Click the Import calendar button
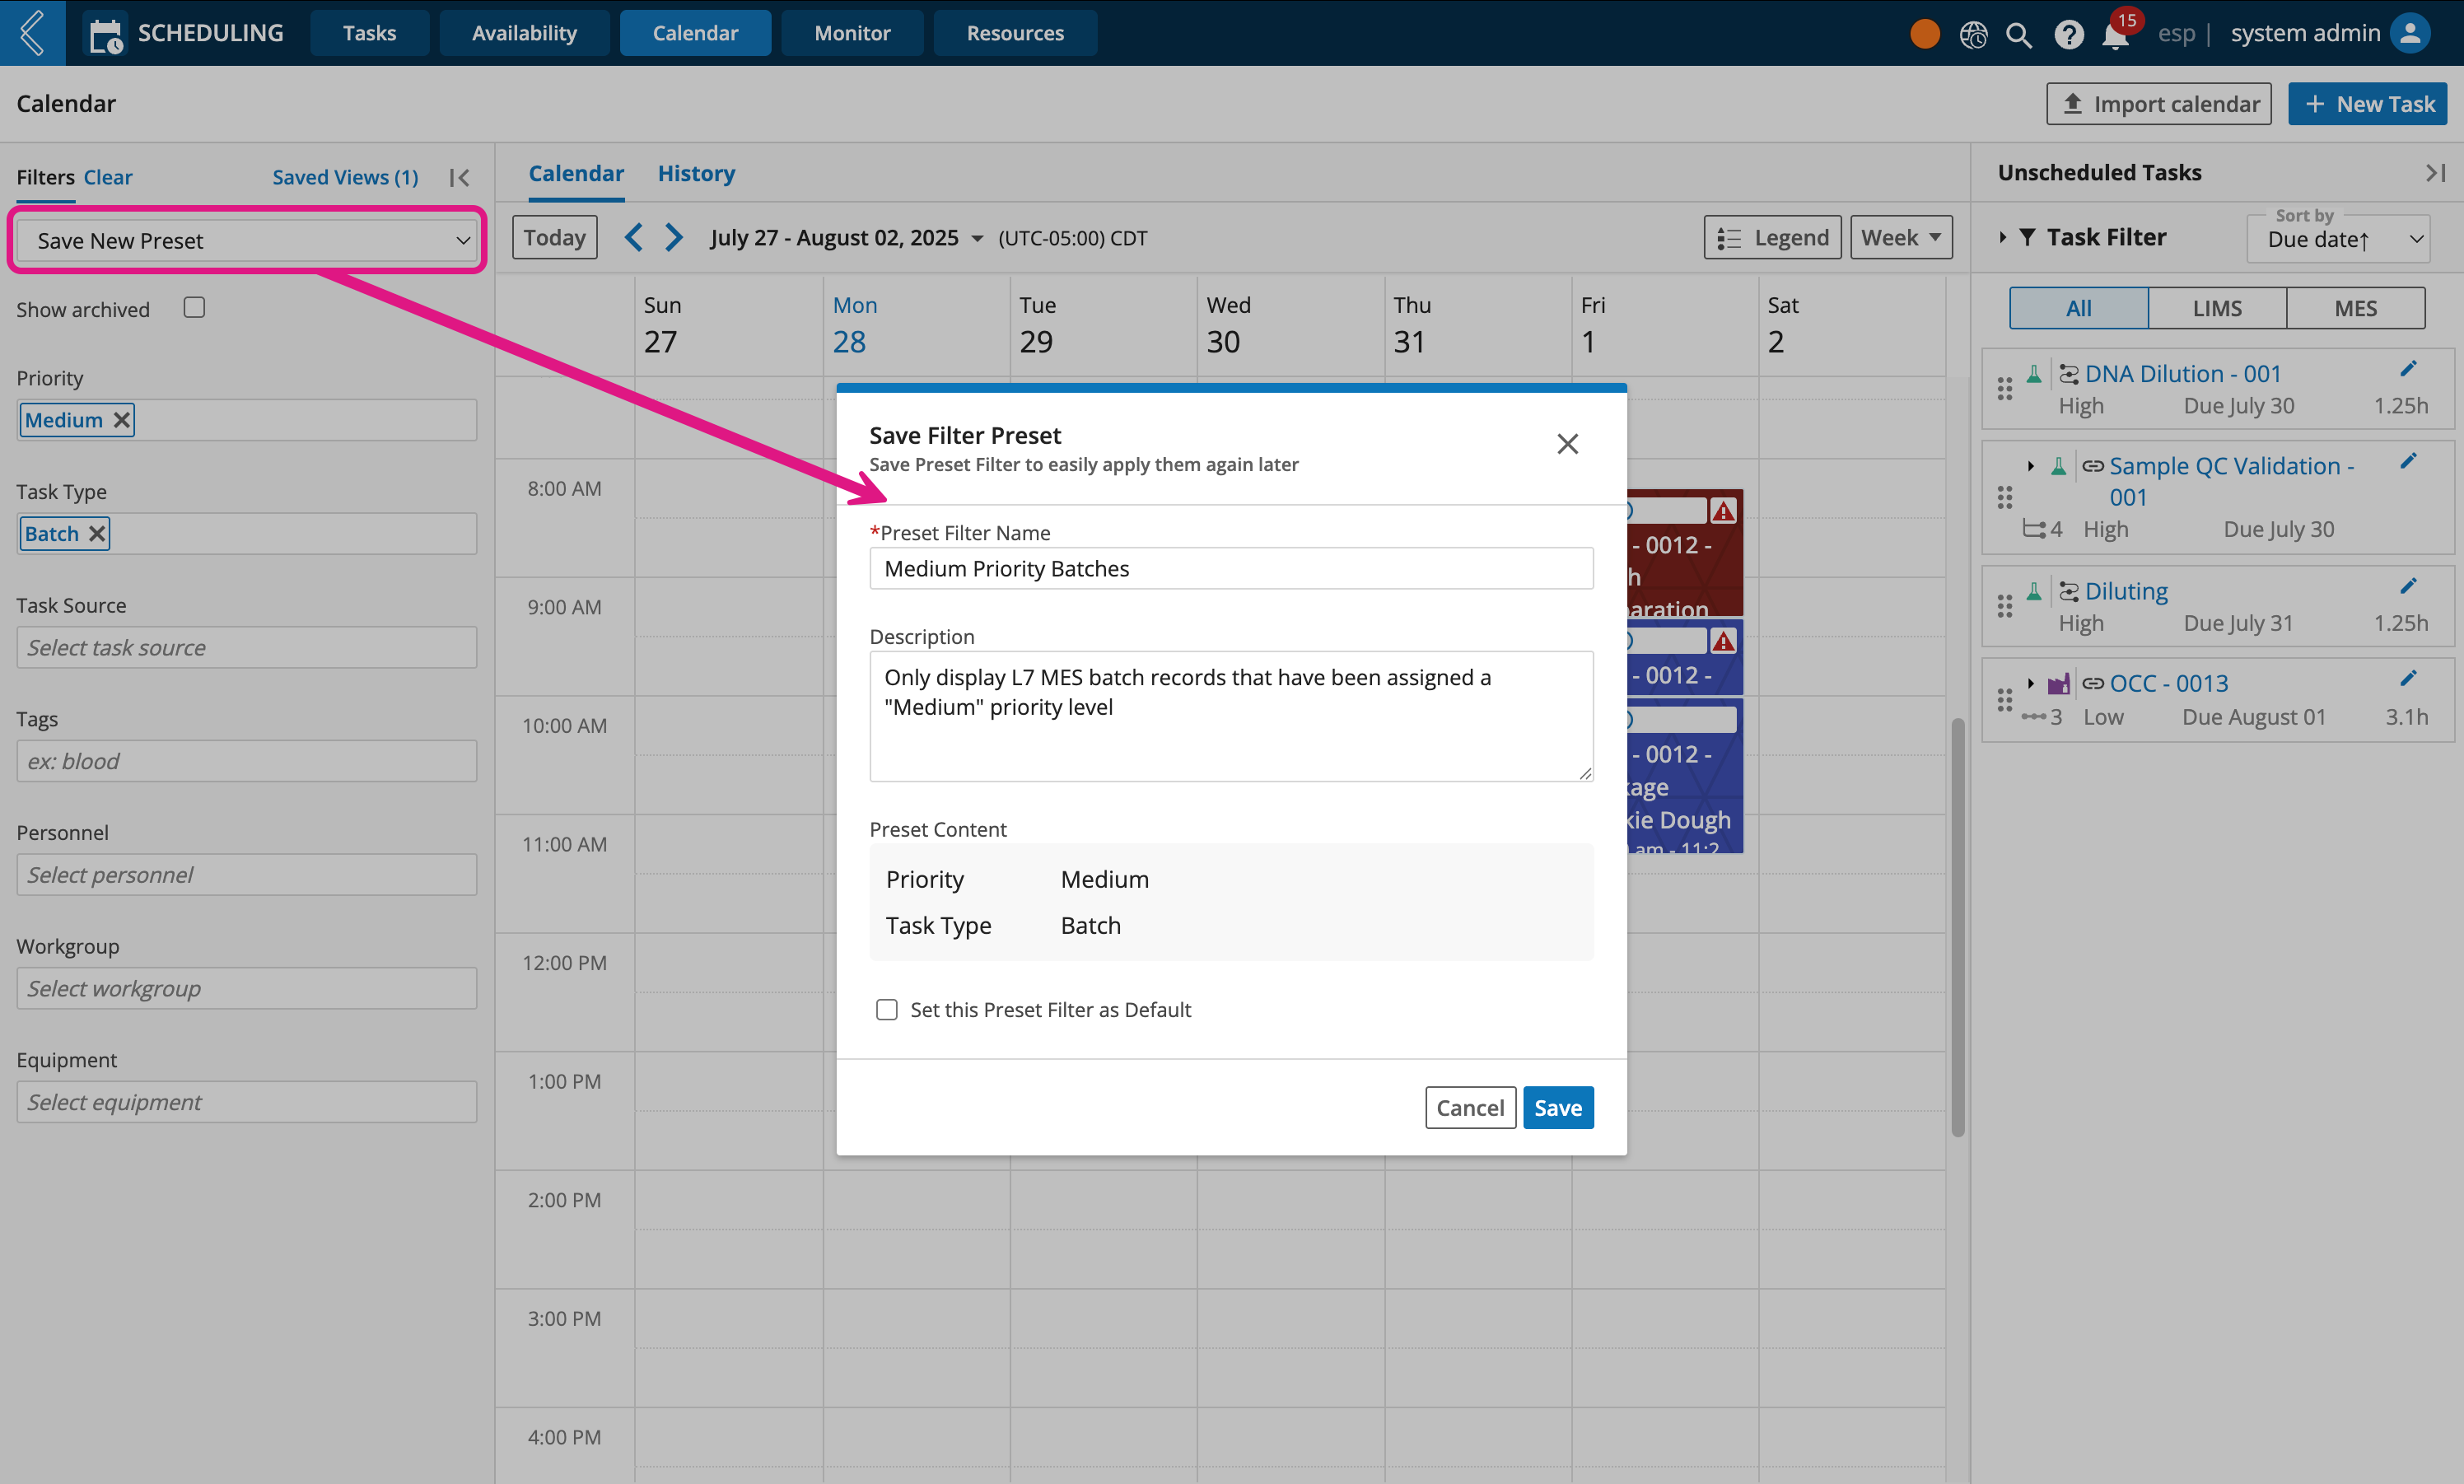The width and height of the screenshot is (2464, 1484). 2159,104
